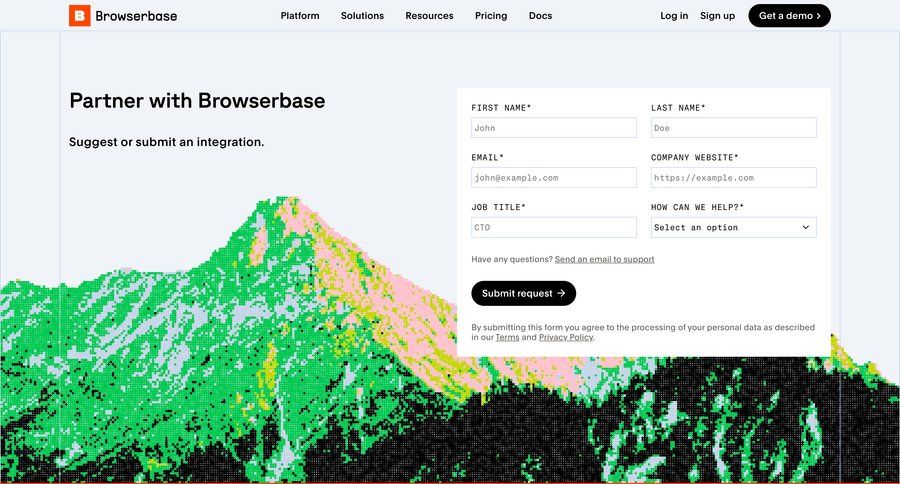Focus the Email input field

(x=554, y=177)
